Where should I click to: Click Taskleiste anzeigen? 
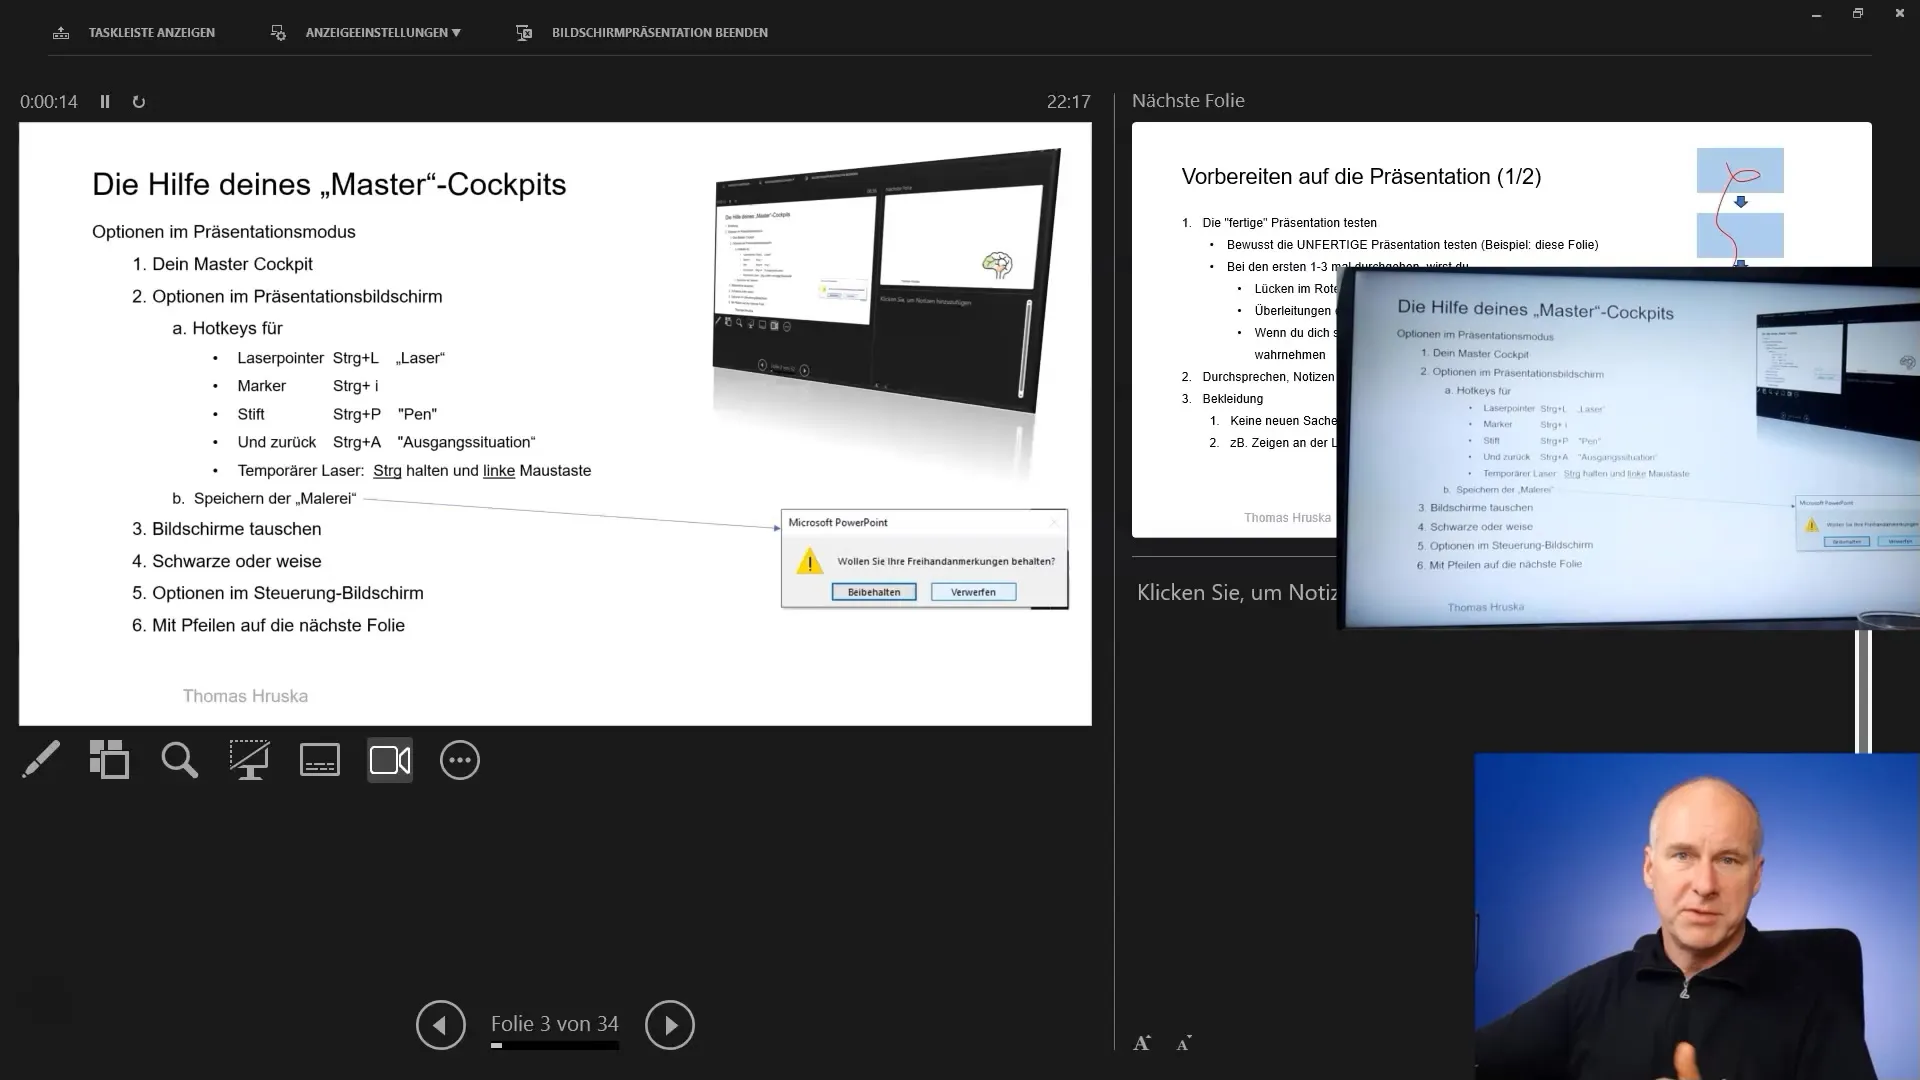(x=133, y=33)
